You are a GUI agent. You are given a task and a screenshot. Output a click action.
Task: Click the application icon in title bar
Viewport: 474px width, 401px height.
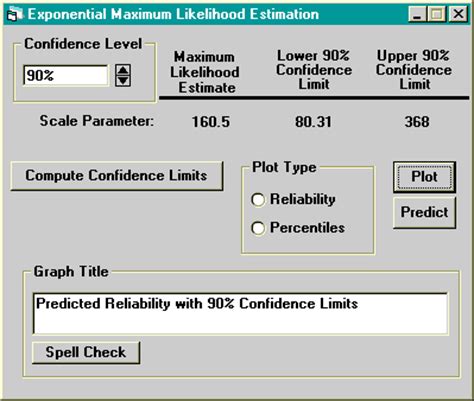coord(15,14)
